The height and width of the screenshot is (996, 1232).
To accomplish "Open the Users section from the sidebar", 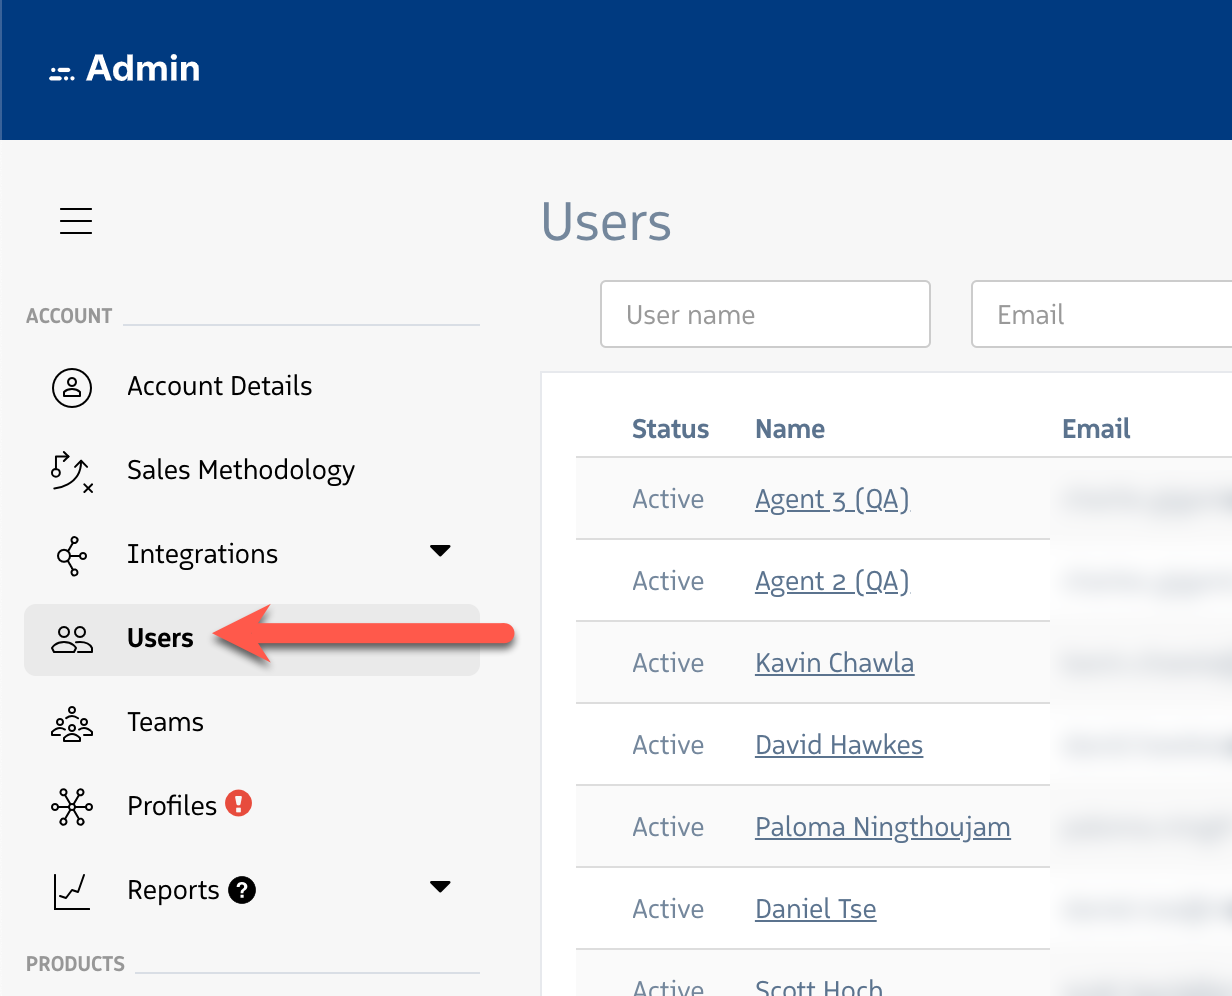I will [160, 638].
